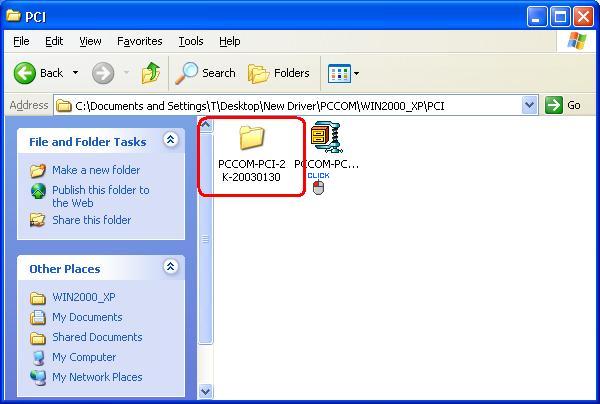Screen dimensions: 600x404
Task: Click Share this folder link
Action: click(x=91, y=220)
